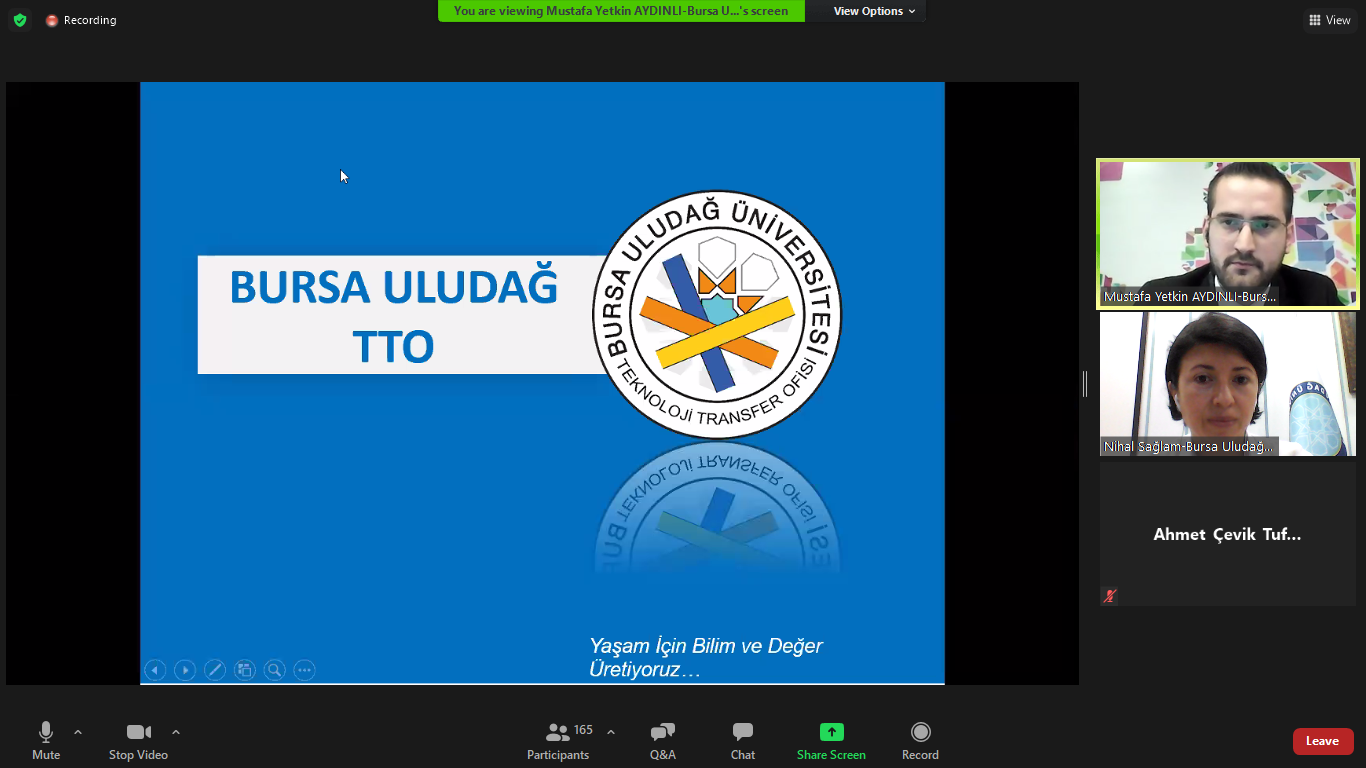Open the Chat panel
Image resolution: width=1366 pixels, height=768 pixels.
coord(742,741)
